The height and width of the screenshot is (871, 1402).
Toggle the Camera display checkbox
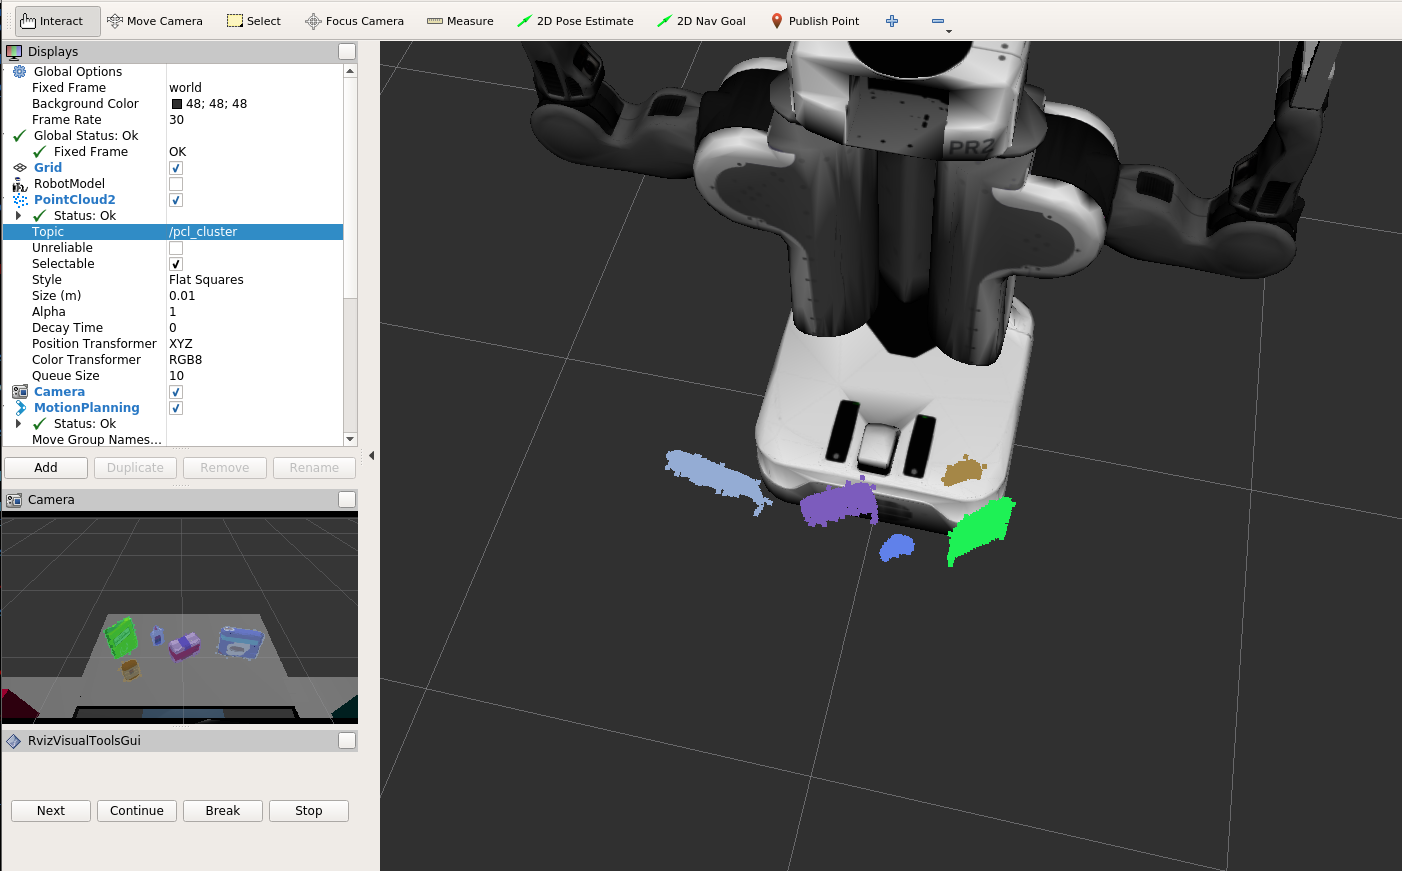coord(176,392)
